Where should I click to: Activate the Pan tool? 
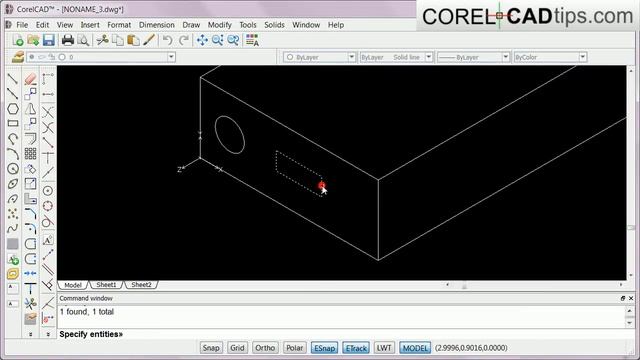click(x=202, y=40)
